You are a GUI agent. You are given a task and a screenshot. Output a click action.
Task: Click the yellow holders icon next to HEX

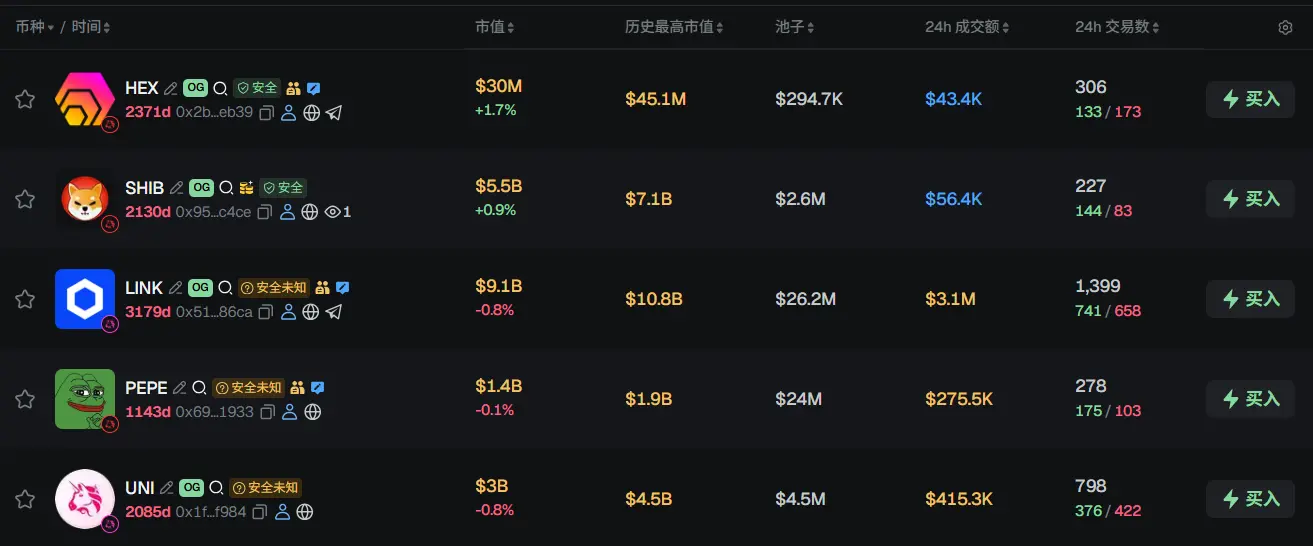[x=293, y=89]
